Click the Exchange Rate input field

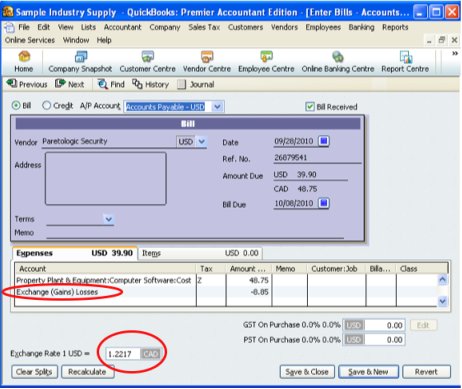tap(123, 354)
